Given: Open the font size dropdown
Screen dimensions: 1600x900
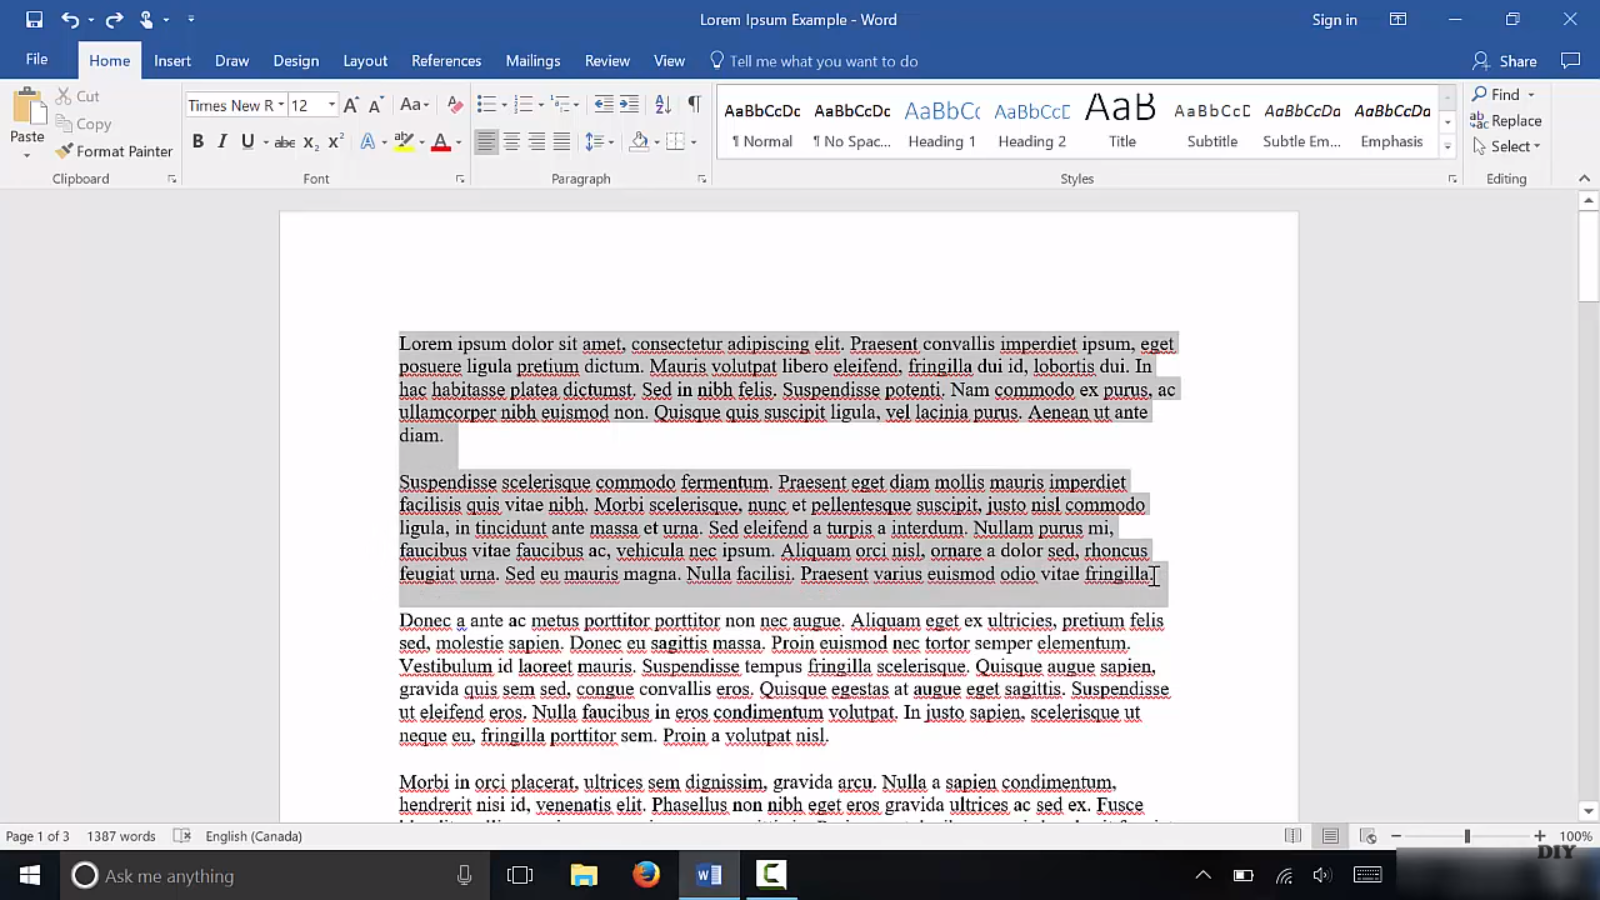Looking at the screenshot, I should 331,105.
